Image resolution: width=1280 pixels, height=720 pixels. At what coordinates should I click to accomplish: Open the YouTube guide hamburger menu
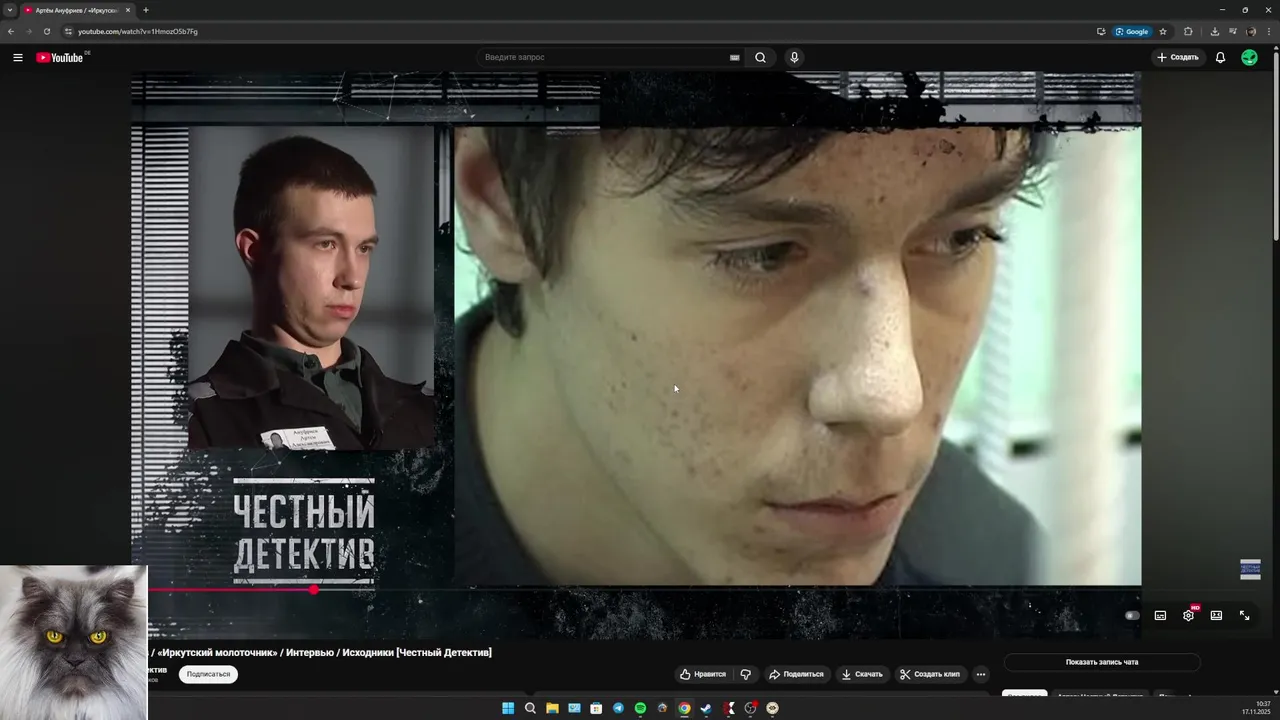(x=18, y=57)
